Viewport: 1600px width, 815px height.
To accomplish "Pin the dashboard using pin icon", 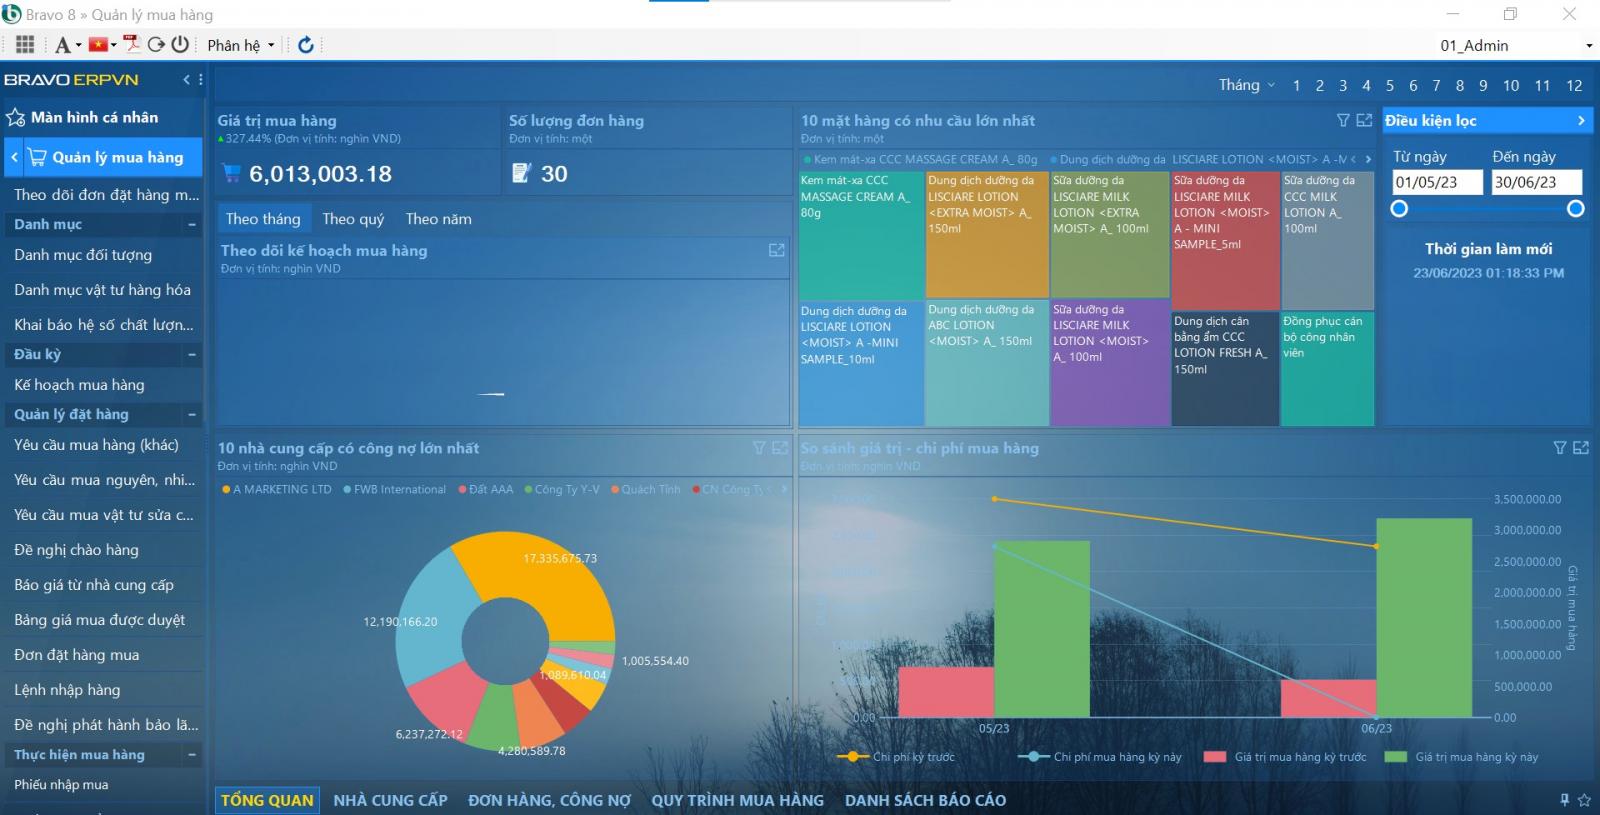I will pos(1564,800).
